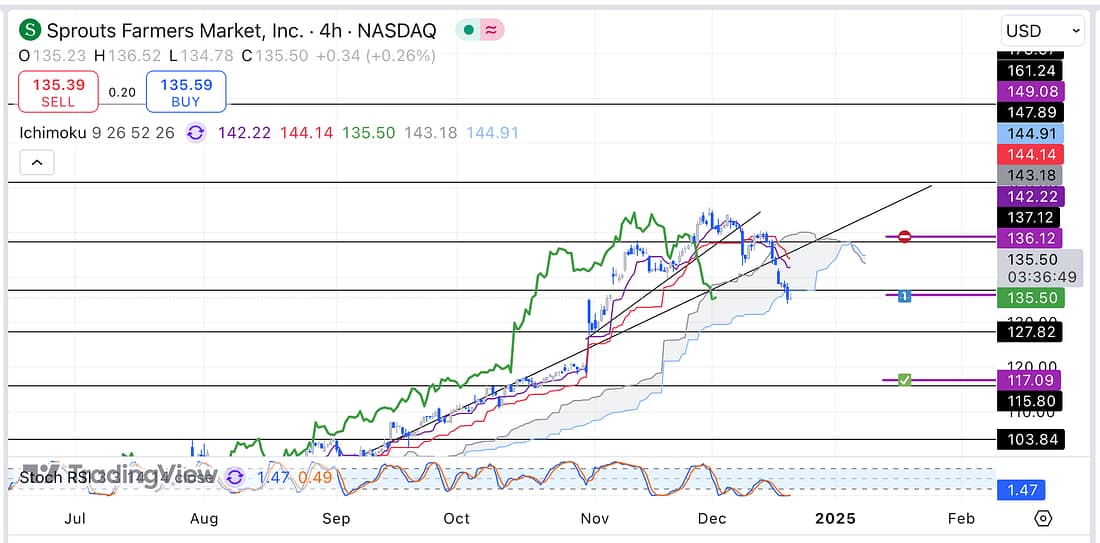This screenshot has width=1100, height=543.
Task: Click the 127.82 horizontal line price label
Action: pyautogui.click(x=1029, y=332)
